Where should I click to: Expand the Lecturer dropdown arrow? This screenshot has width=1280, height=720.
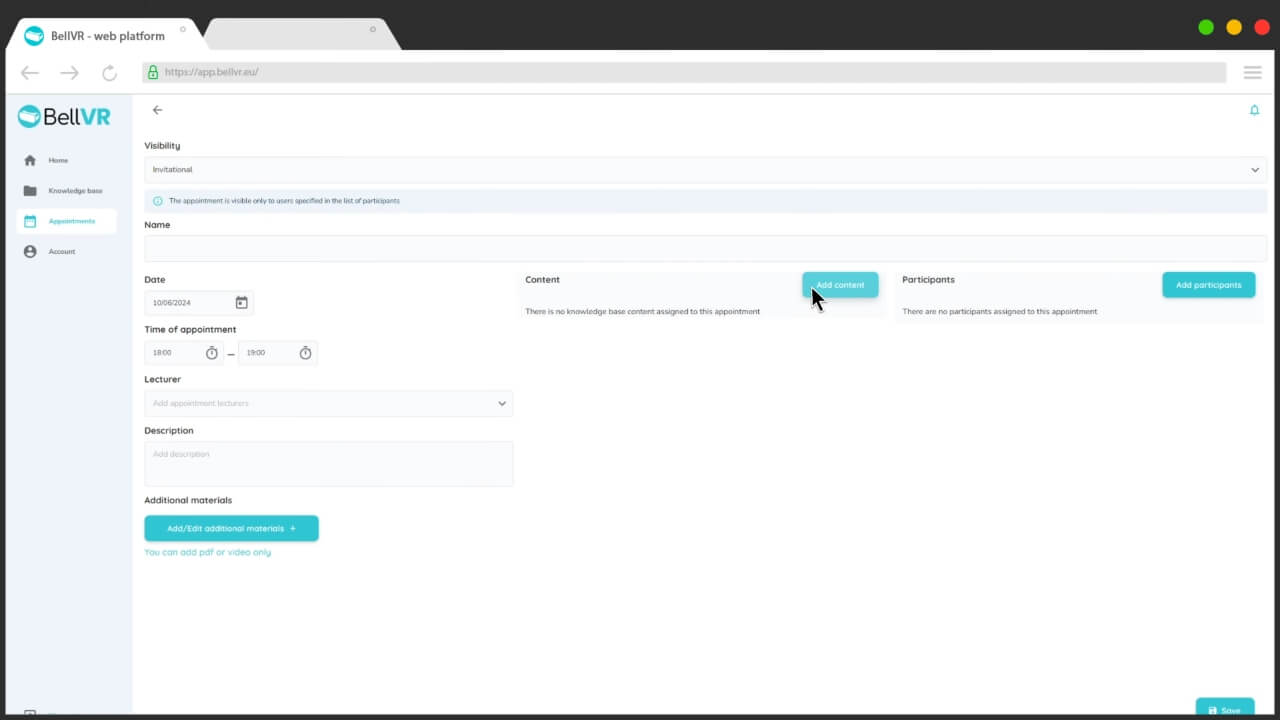pyautogui.click(x=502, y=404)
